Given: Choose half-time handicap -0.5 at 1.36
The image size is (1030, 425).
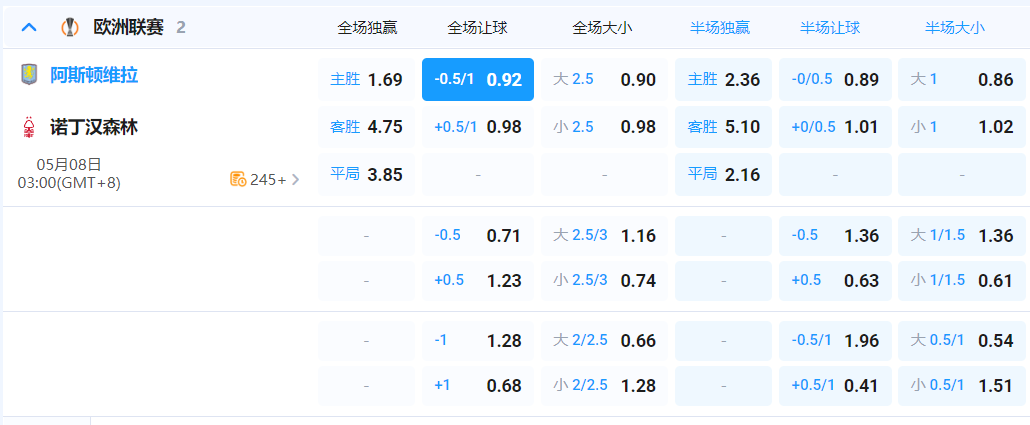Looking at the screenshot, I should 836,235.
